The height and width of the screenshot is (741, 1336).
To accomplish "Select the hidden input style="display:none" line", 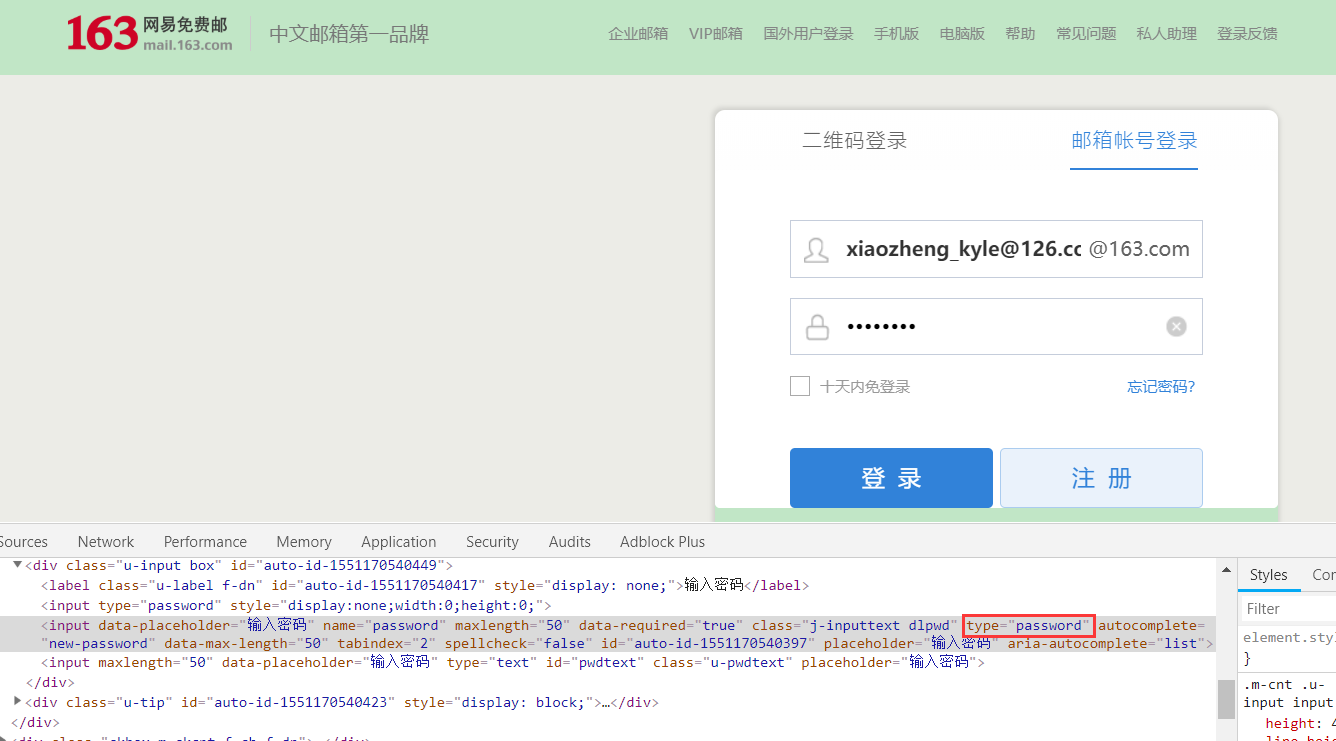I will [296, 605].
